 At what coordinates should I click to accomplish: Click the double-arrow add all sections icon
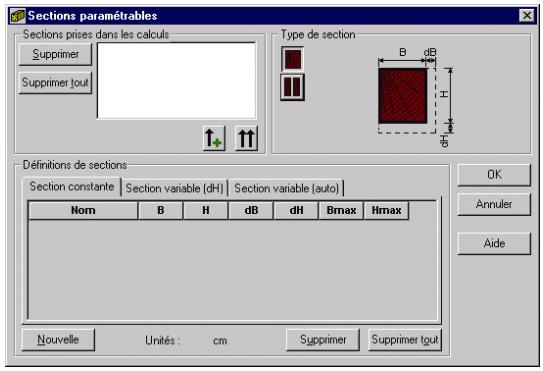click(246, 138)
